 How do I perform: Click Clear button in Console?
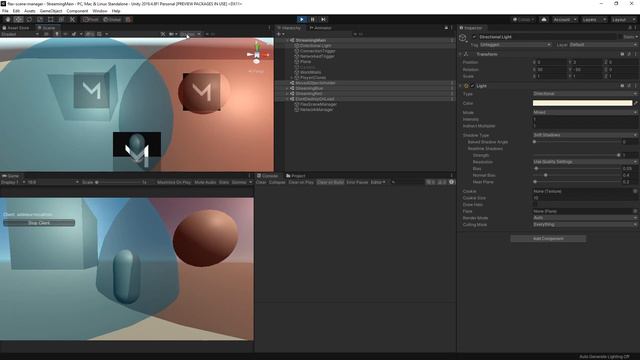pos(261,182)
